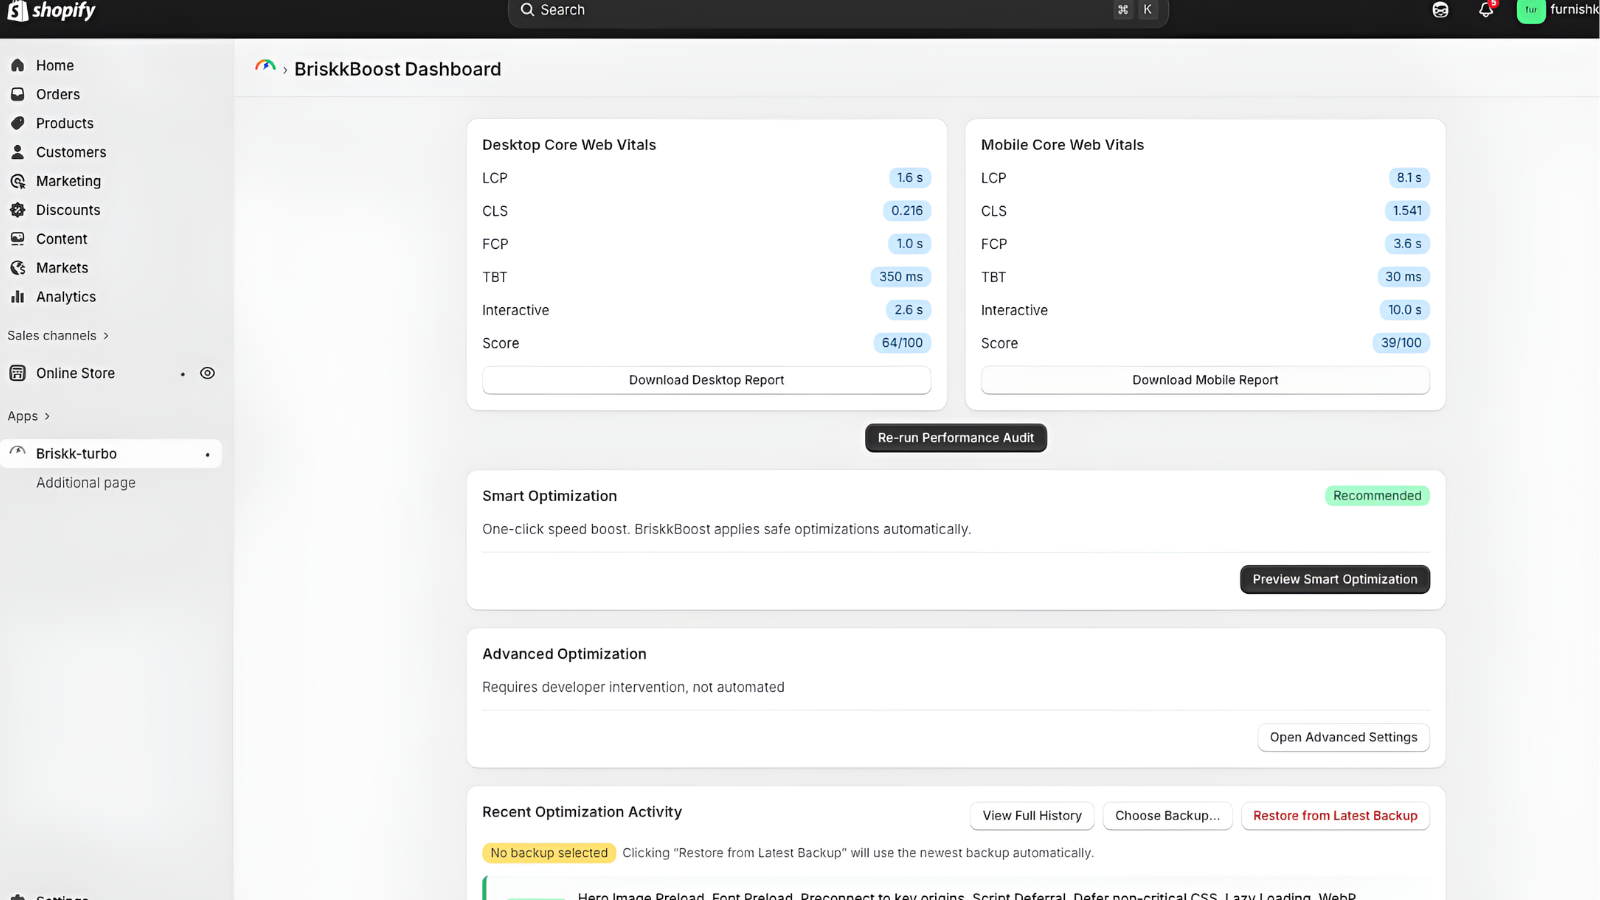1600x900 pixels.
Task: Expand the Apps section
Action: [x=28, y=416]
